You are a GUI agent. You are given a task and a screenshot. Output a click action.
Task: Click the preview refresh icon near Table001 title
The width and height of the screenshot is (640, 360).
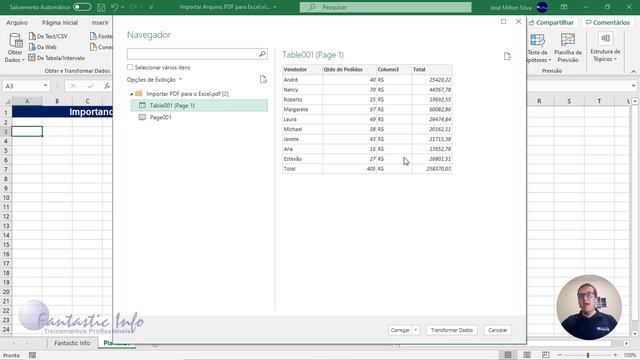coord(507,57)
